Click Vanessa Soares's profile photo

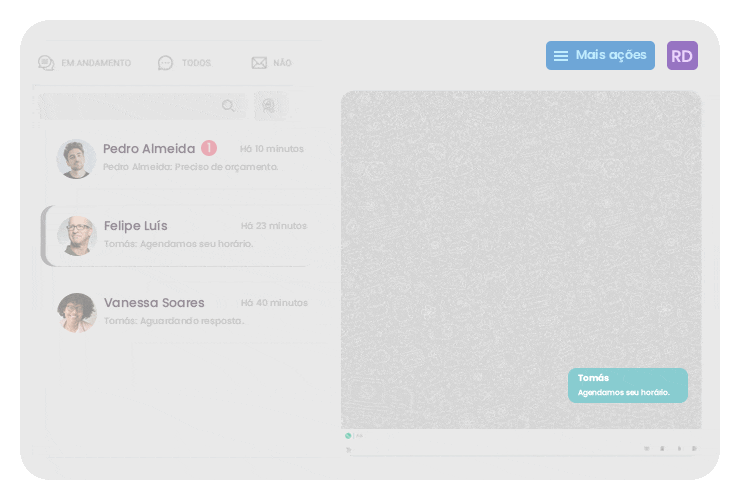point(76,312)
